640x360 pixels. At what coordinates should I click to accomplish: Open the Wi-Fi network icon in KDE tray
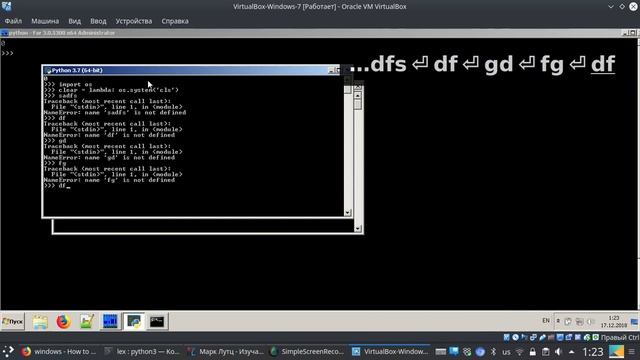[x=519, y=352]
